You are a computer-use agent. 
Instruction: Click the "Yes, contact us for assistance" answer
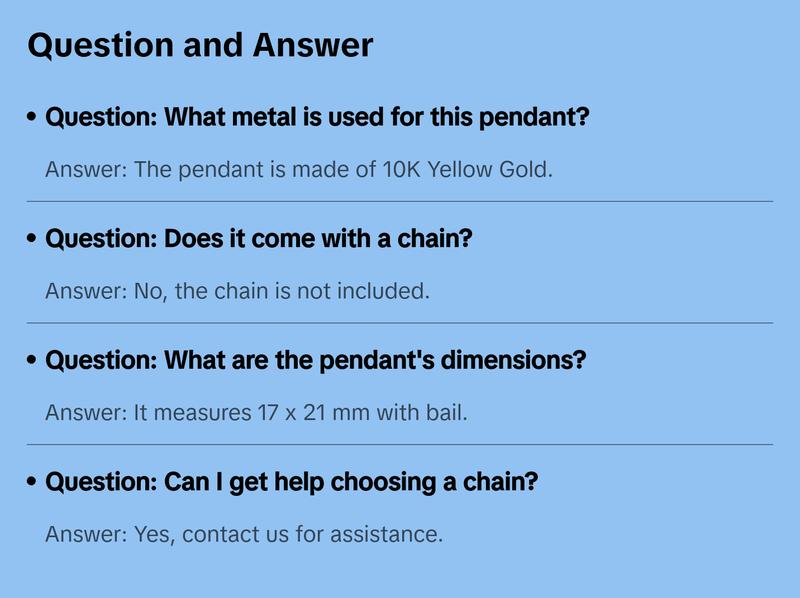pos(243,534)
